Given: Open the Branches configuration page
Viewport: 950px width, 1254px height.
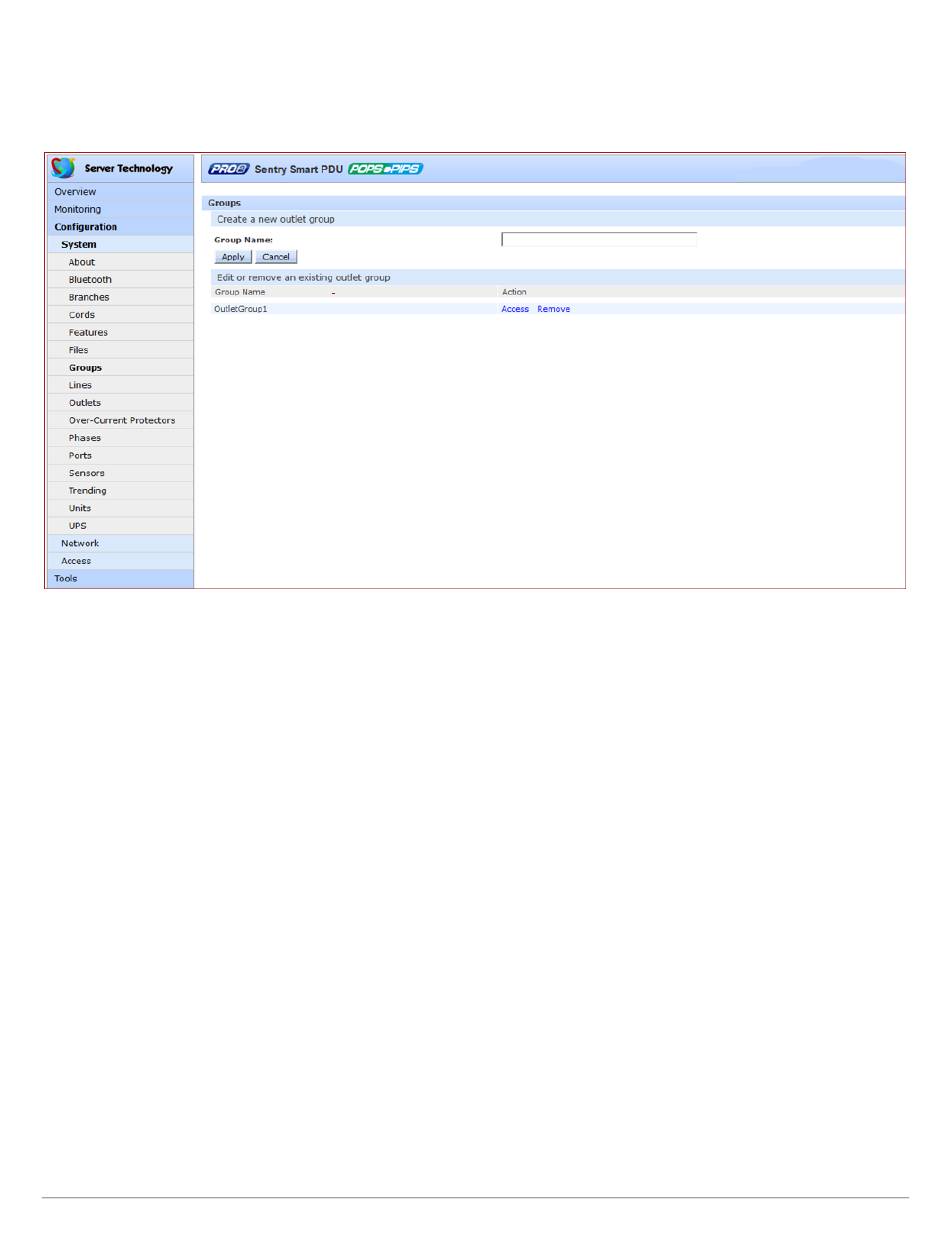Looking at the screenshot, I should [x=120, y=297].
